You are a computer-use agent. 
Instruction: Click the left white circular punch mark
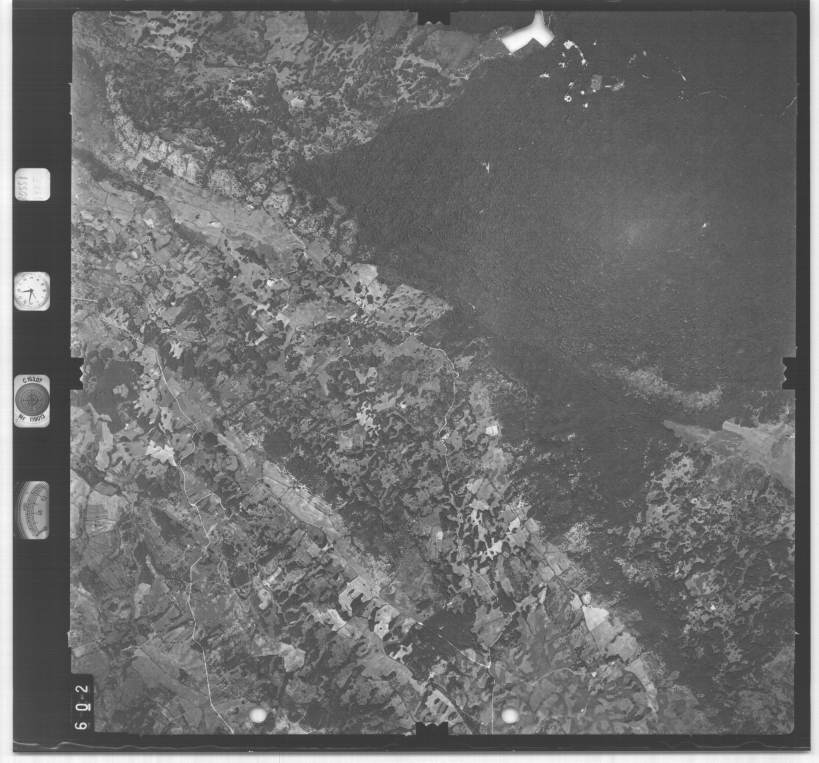[x=258, y=714]
